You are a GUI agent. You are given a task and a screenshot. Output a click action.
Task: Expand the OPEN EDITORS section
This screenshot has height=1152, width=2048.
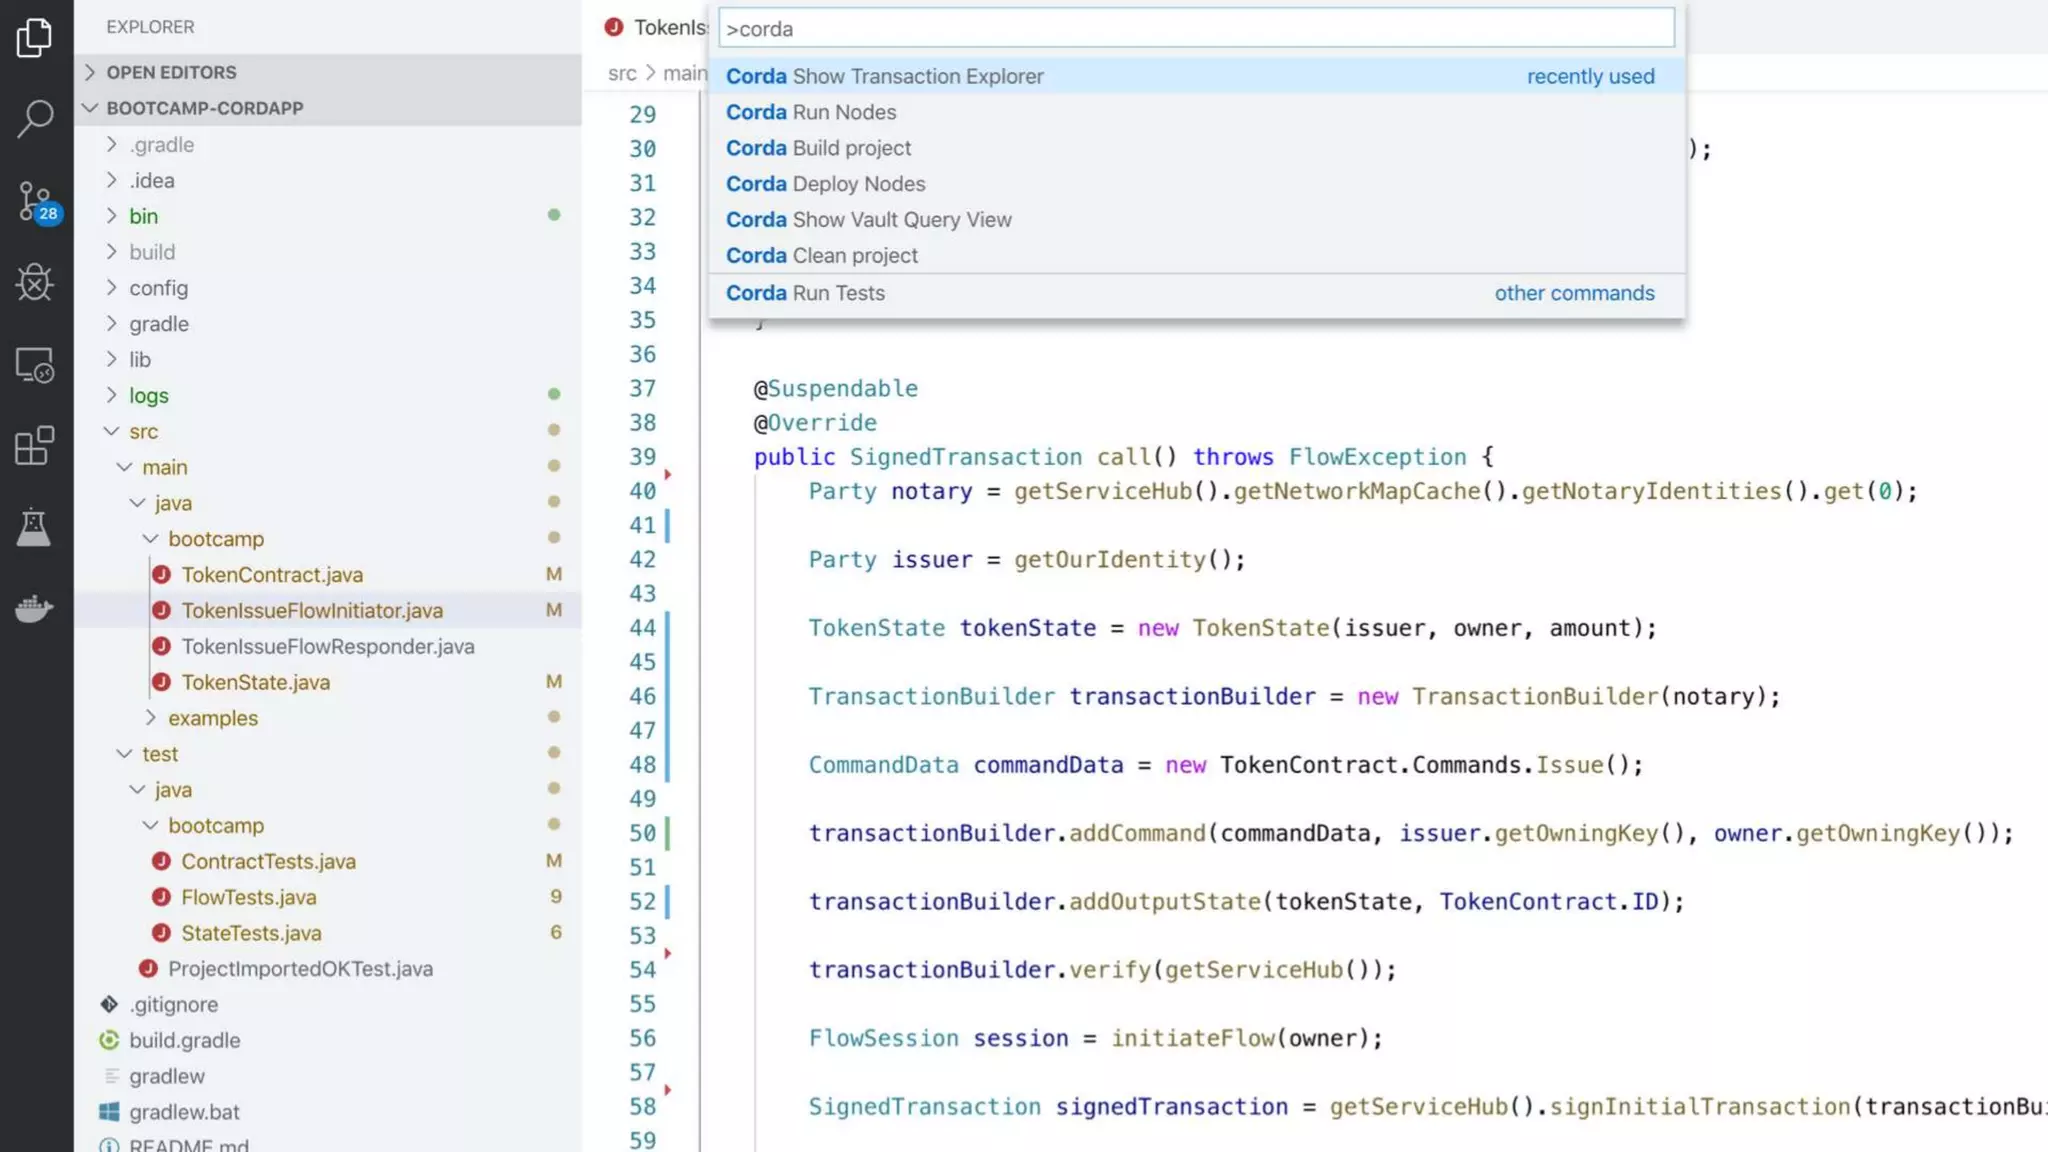click(x=171, y=72)
